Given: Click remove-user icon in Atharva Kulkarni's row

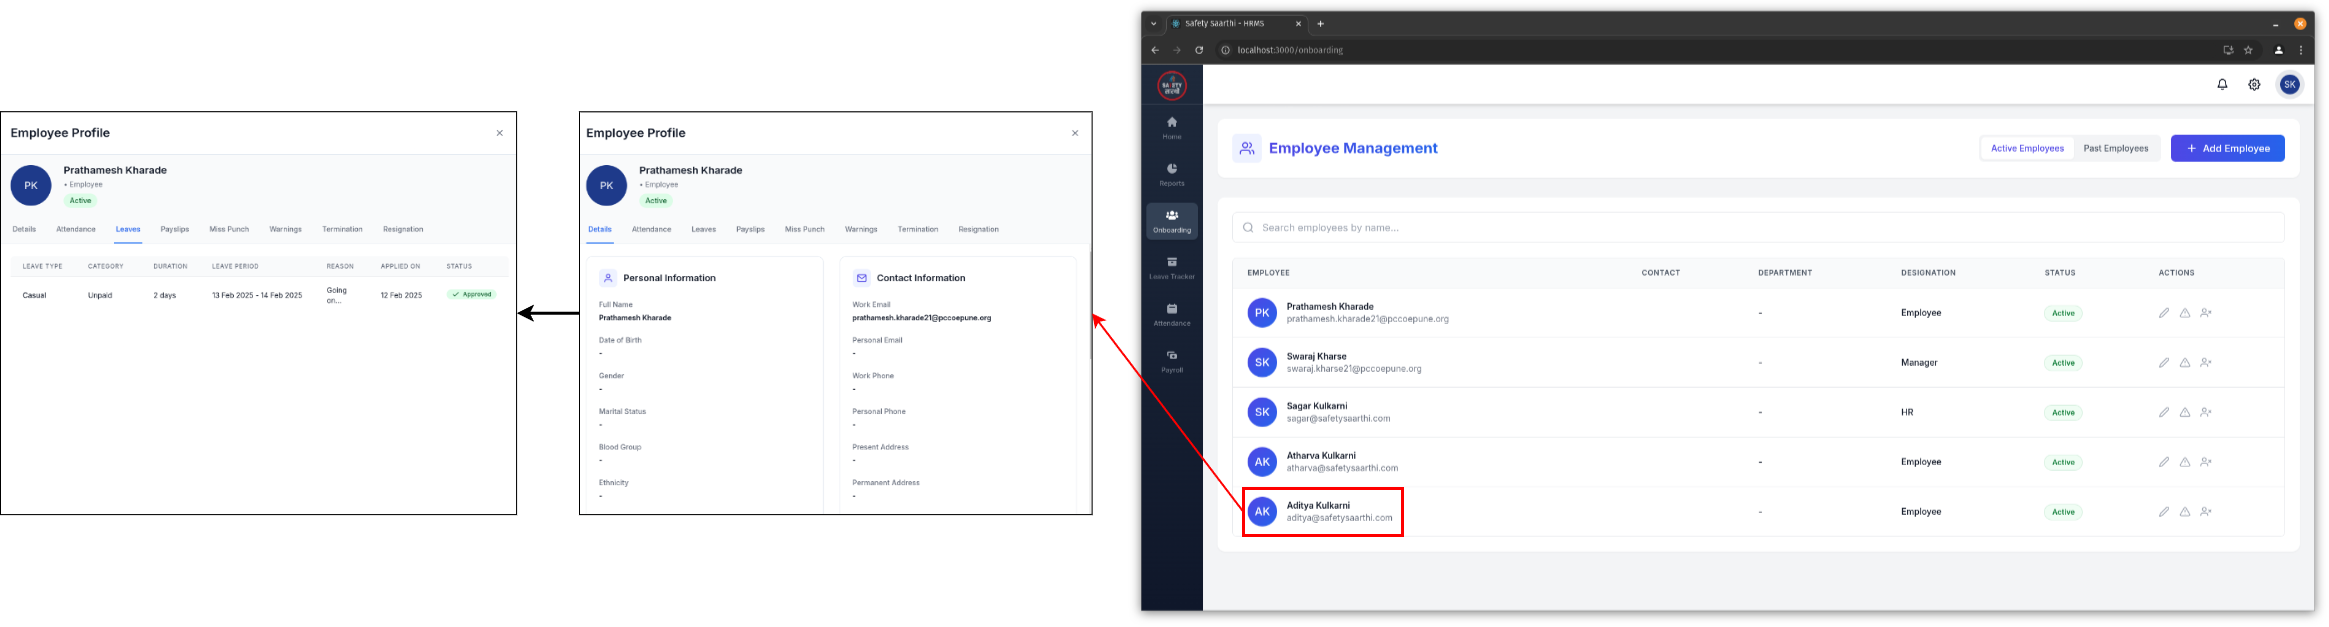Looking at the screenshot, I should [2206, 462].
